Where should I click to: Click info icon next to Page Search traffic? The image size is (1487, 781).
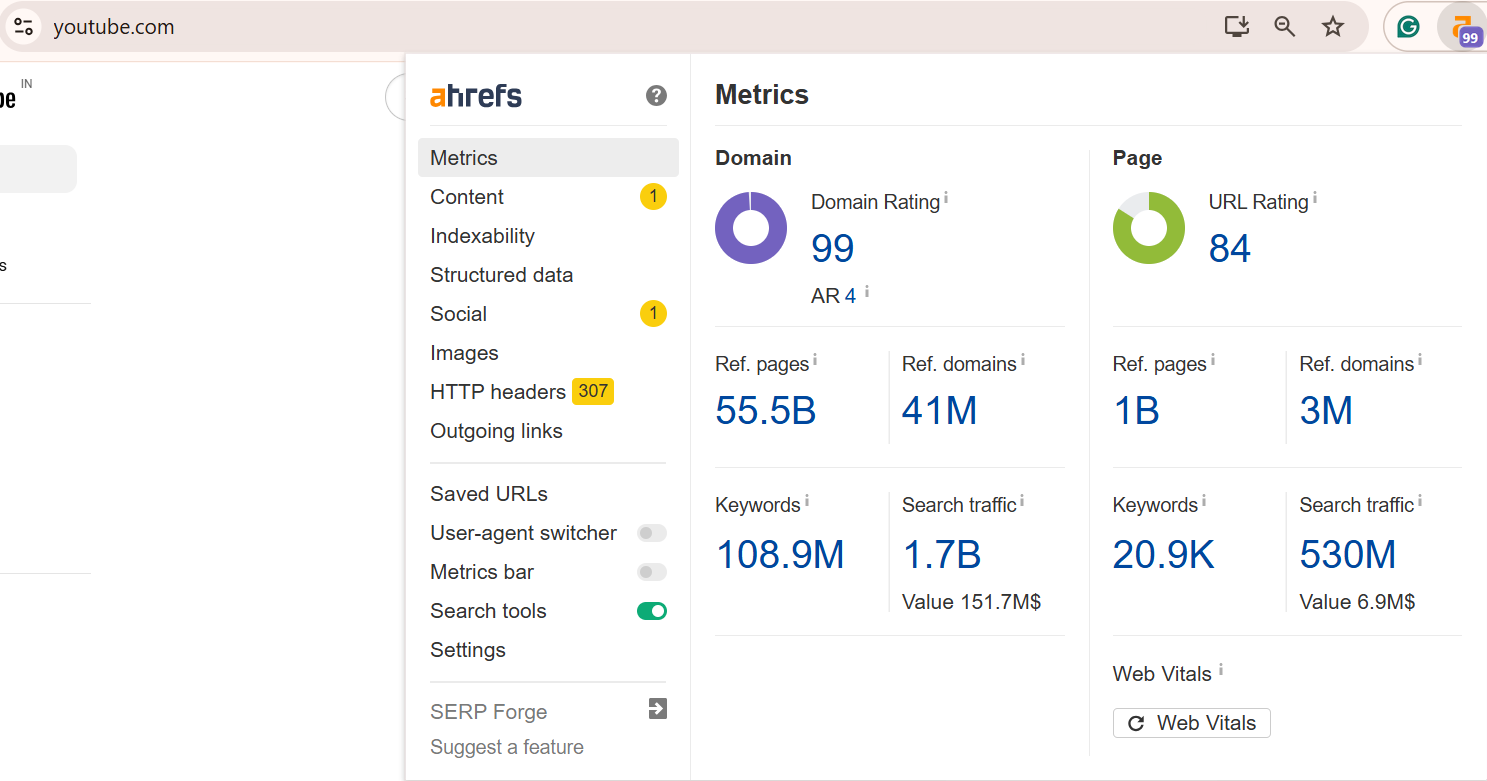point(1420,501)
